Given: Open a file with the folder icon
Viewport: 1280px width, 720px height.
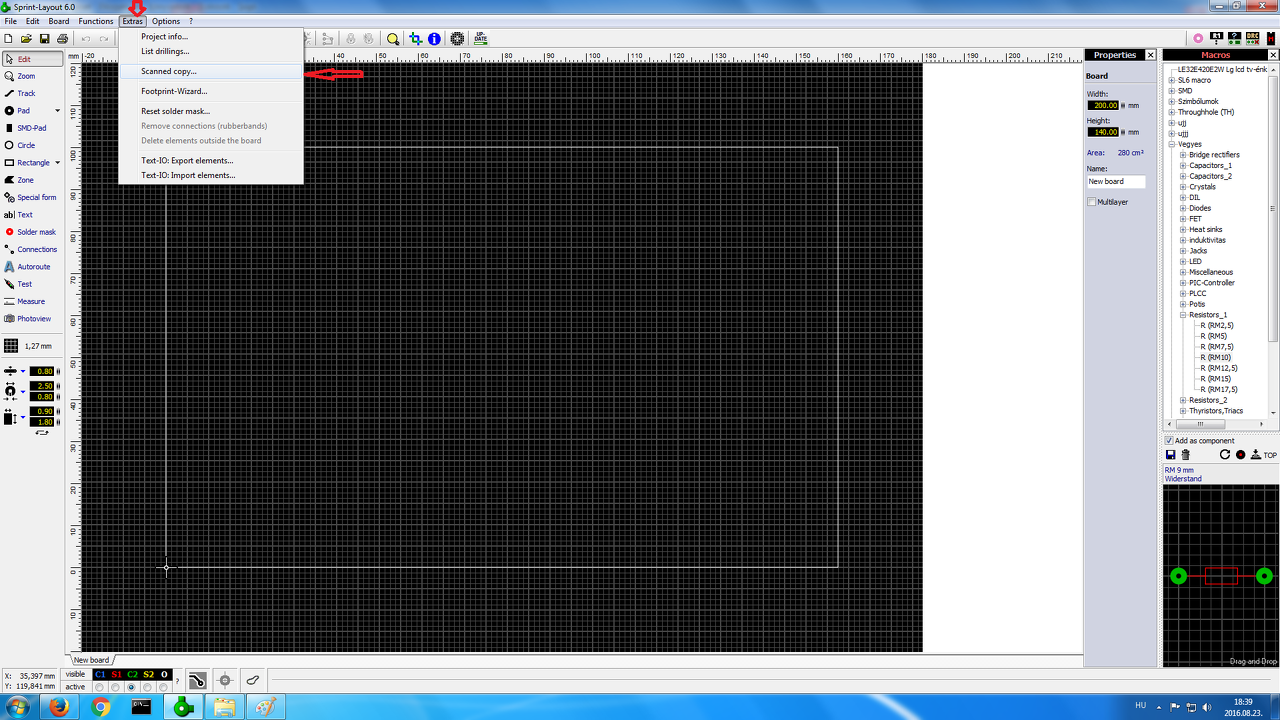Looking at the screenshot, I should (x=27, y=39).
